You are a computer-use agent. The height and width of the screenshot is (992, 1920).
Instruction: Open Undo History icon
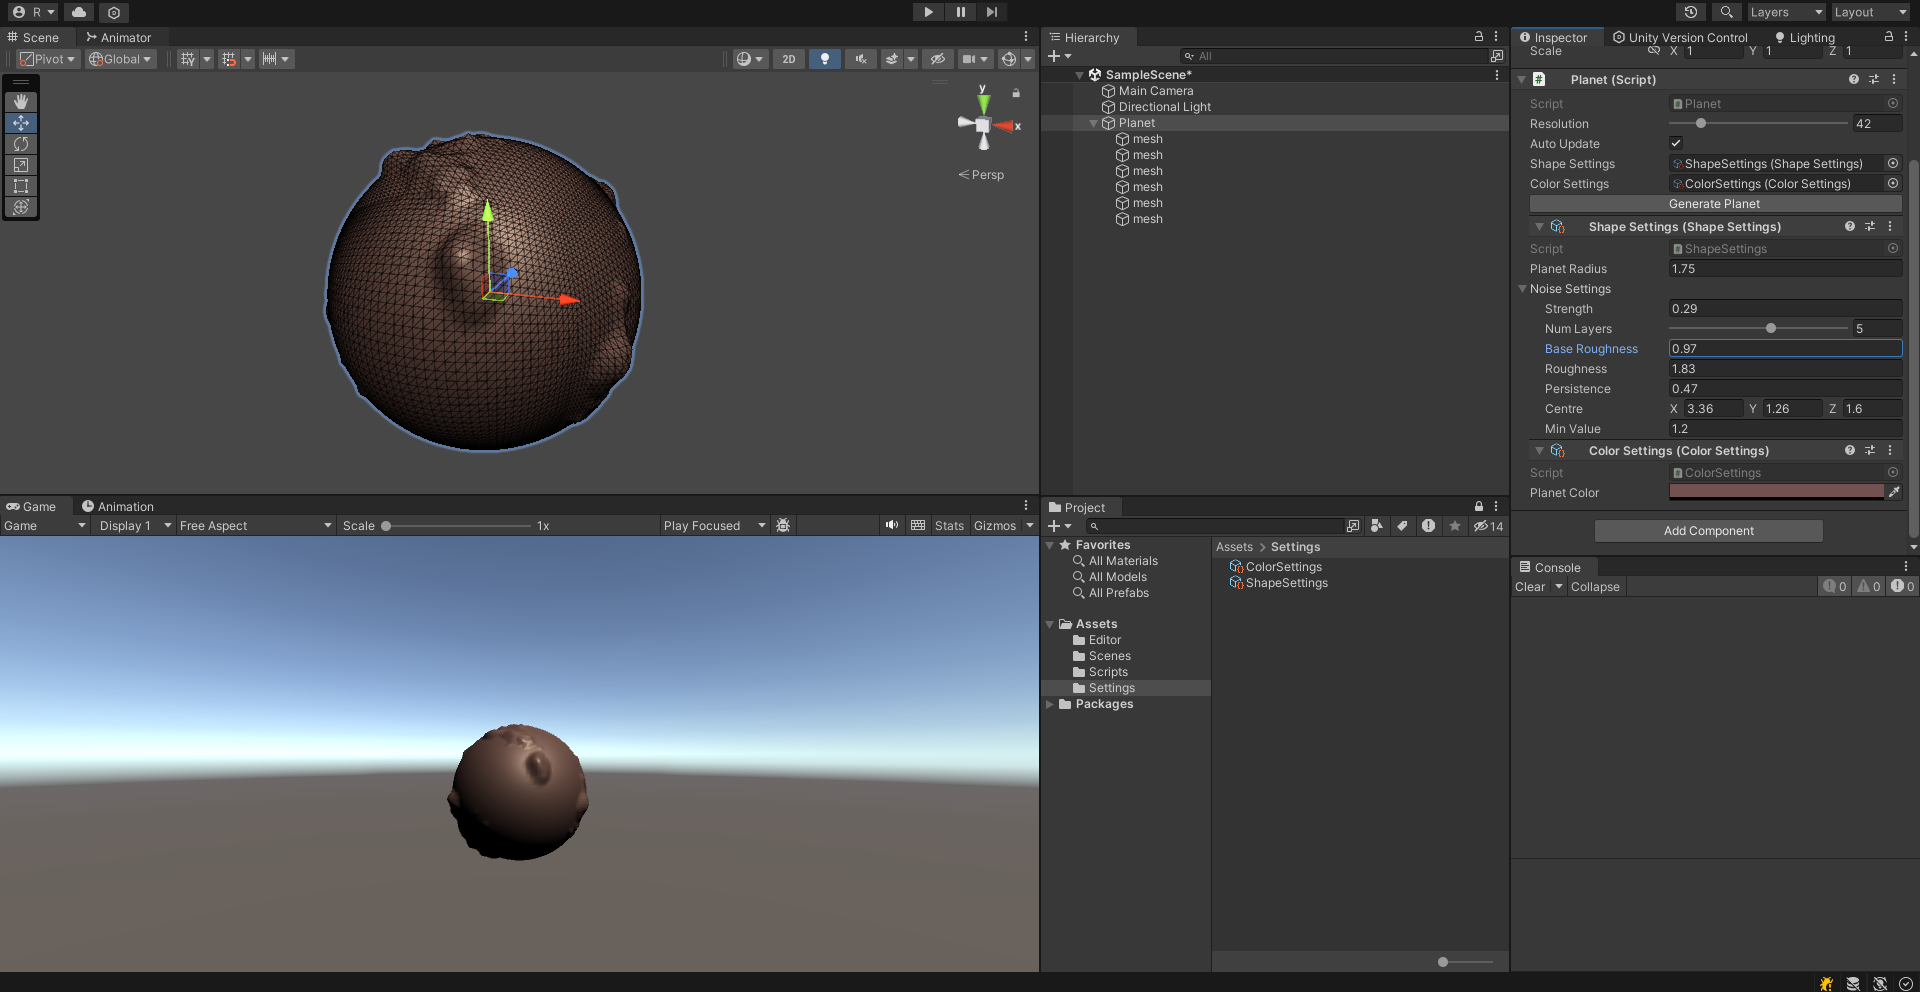click(1691, 12)
